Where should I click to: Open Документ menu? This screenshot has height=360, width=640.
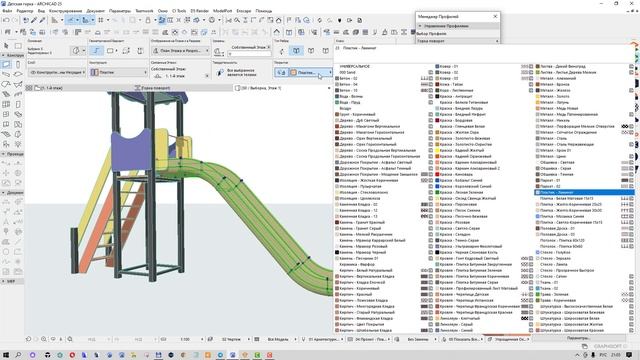tap(96, 11)
